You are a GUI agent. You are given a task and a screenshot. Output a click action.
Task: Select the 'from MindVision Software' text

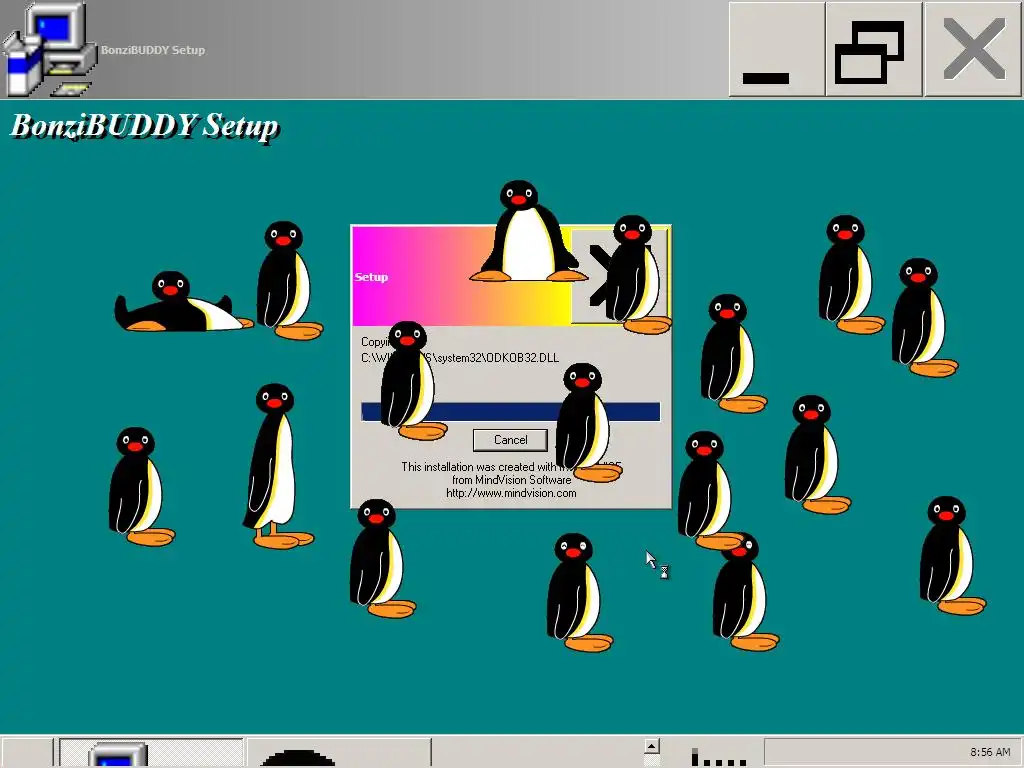coord(511,480)
